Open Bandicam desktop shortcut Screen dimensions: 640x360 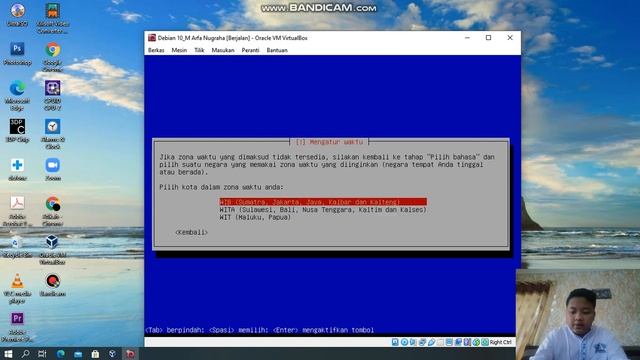pos(53,285)
